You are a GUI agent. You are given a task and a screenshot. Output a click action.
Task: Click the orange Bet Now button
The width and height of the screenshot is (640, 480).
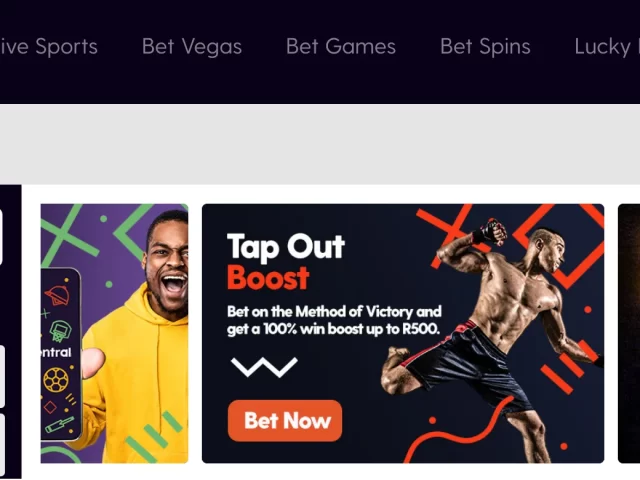pyautogui.click(x=285, y=420)
